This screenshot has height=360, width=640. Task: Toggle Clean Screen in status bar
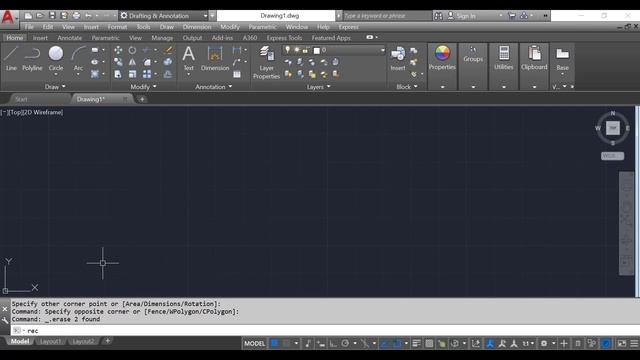tap(622, 343)
